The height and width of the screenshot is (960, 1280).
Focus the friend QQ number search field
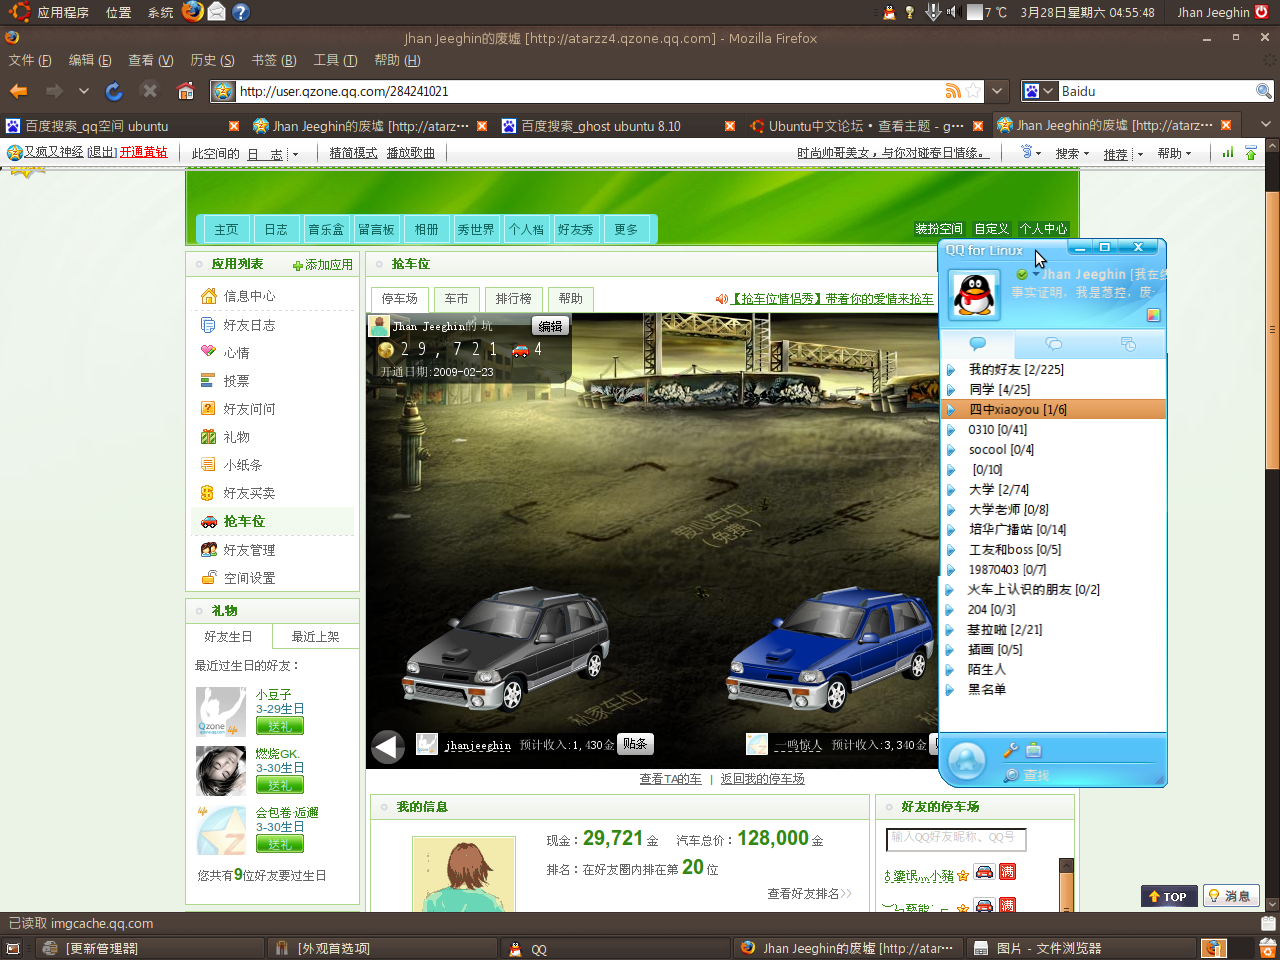tap(956, 838)
